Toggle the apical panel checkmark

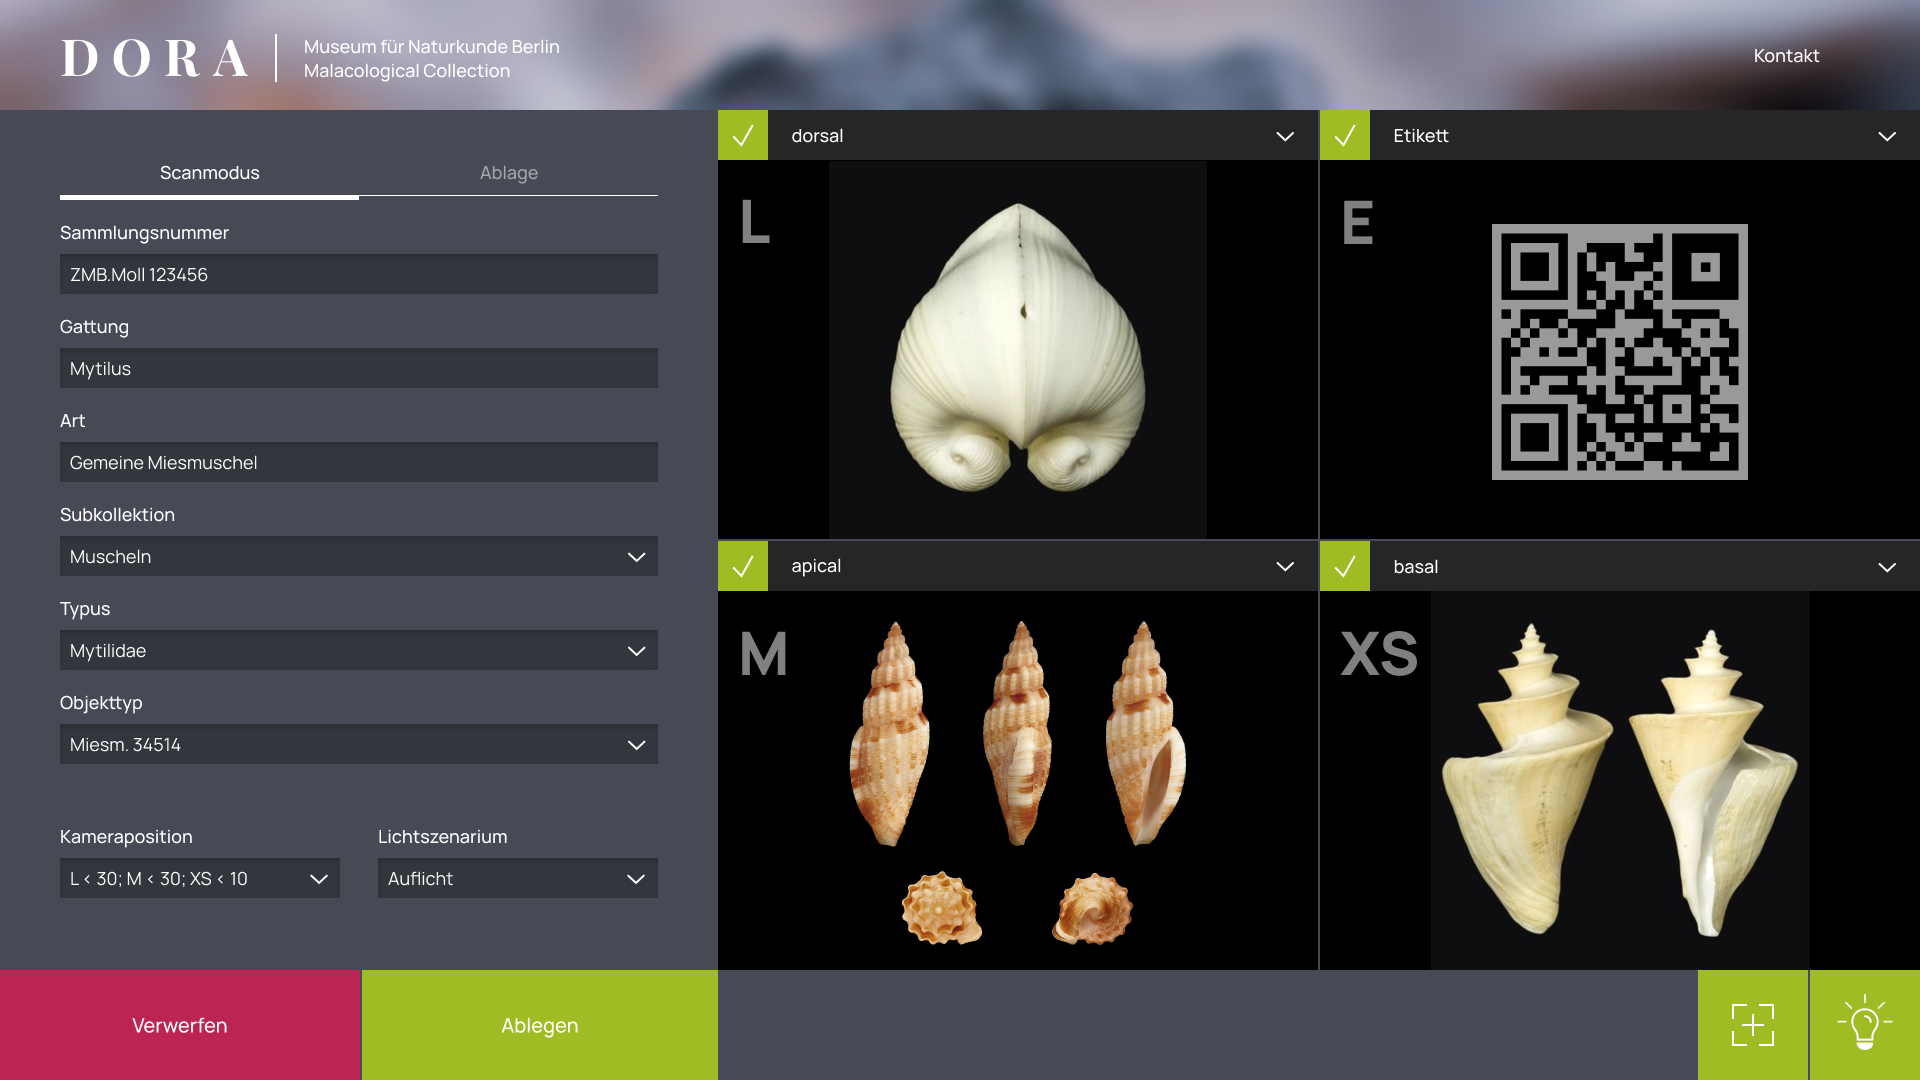point(743,566)
